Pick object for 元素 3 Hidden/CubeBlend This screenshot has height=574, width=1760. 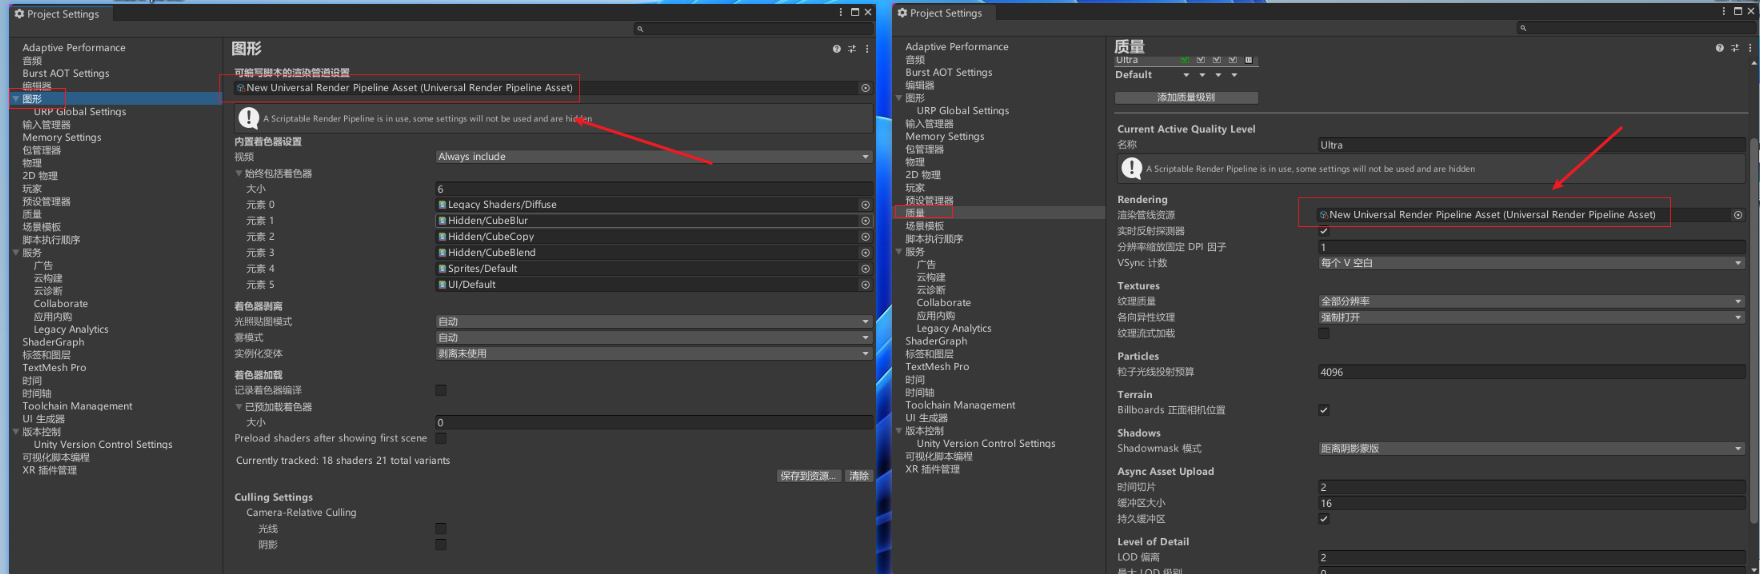click(866, 253)
